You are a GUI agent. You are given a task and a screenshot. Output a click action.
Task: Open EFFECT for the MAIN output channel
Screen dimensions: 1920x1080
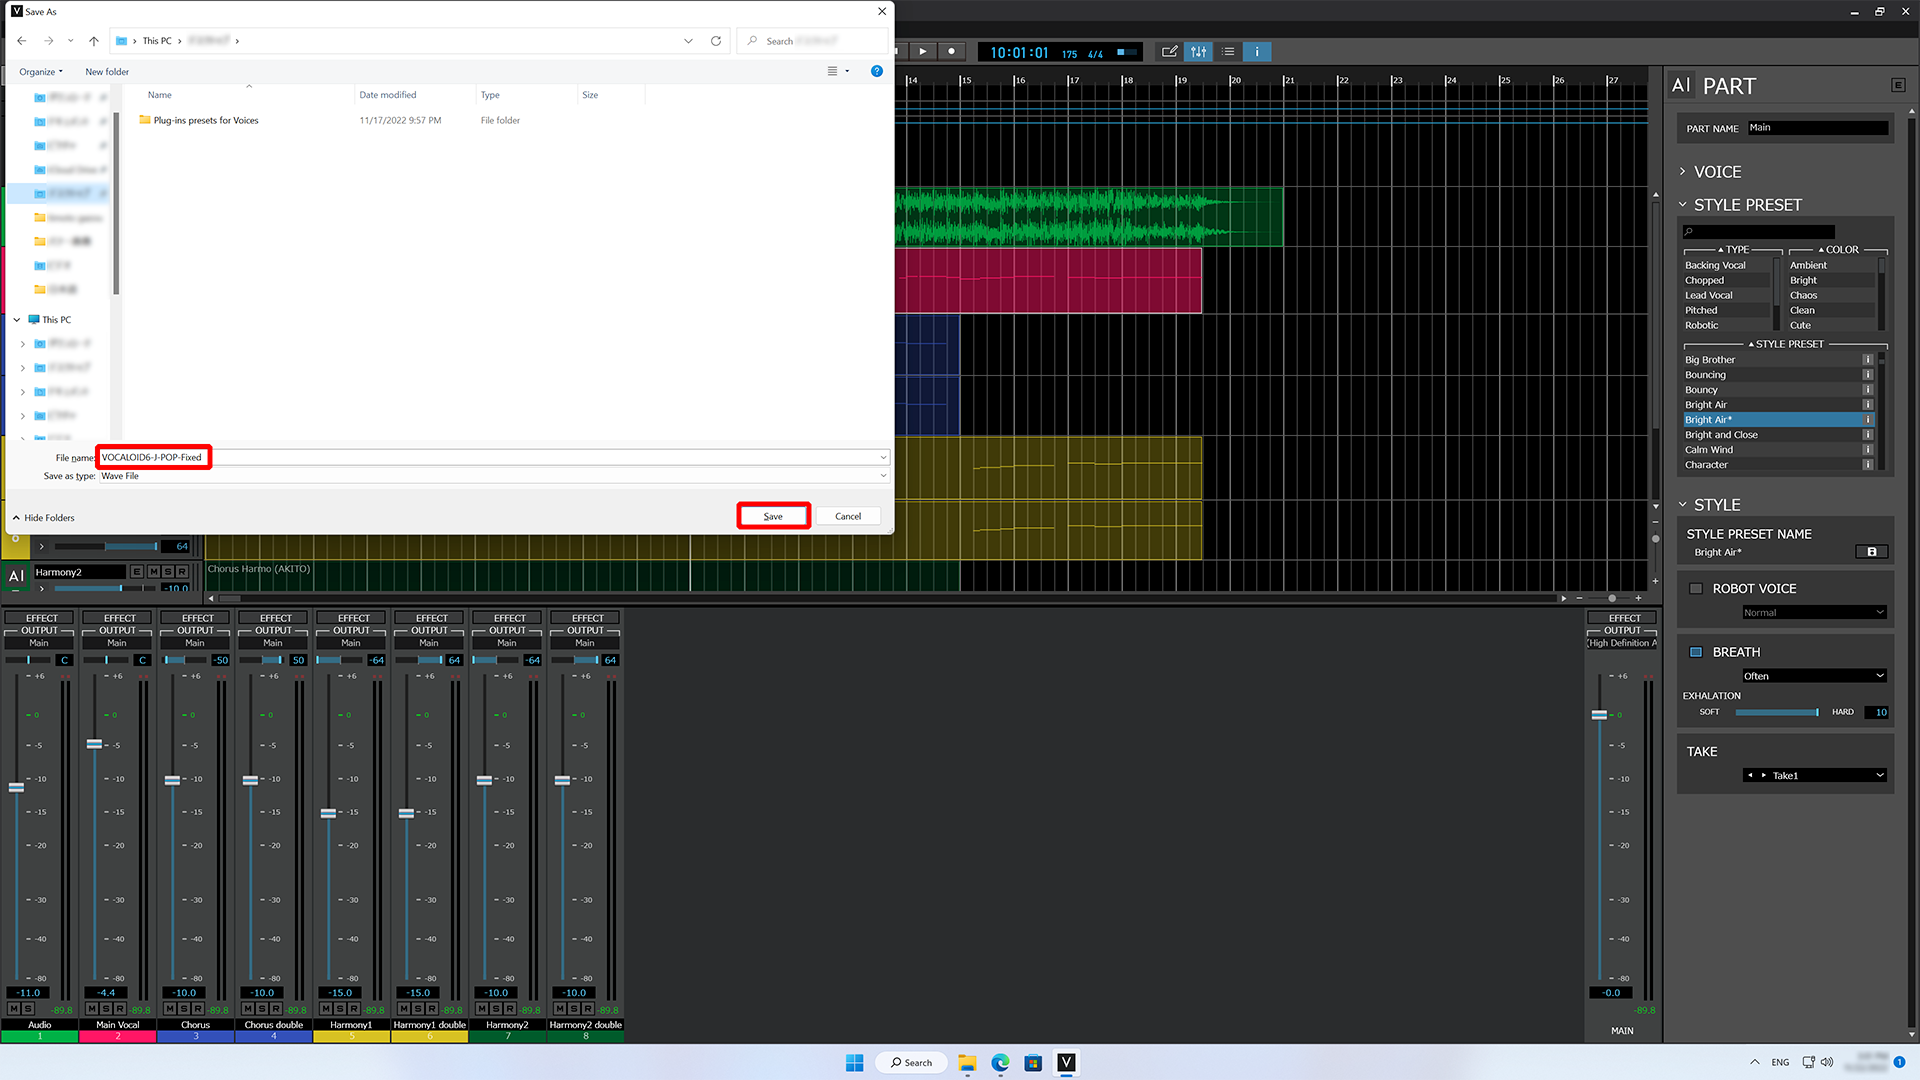point(1624,618)
